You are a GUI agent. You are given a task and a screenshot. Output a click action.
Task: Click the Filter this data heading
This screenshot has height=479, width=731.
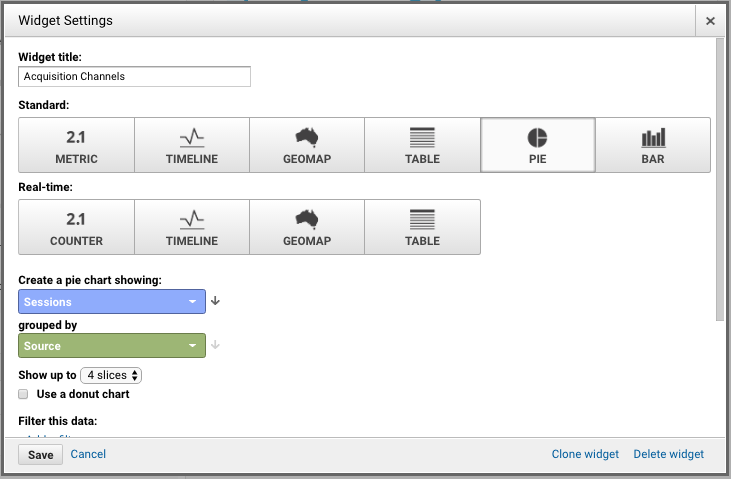[58, 421]
